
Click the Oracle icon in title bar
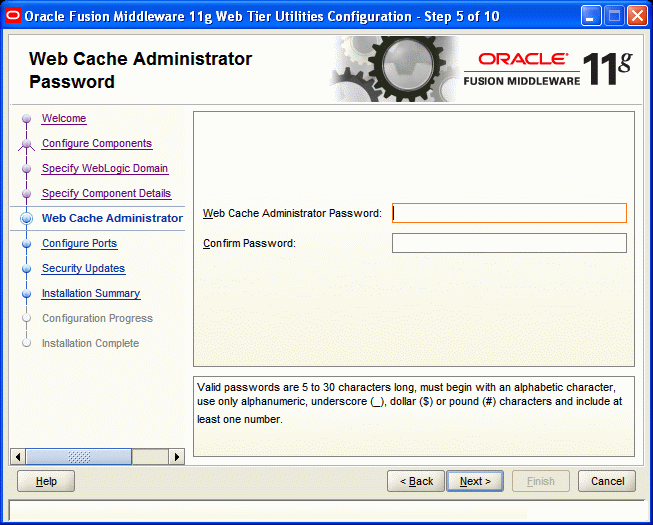[x=13, y=15]
